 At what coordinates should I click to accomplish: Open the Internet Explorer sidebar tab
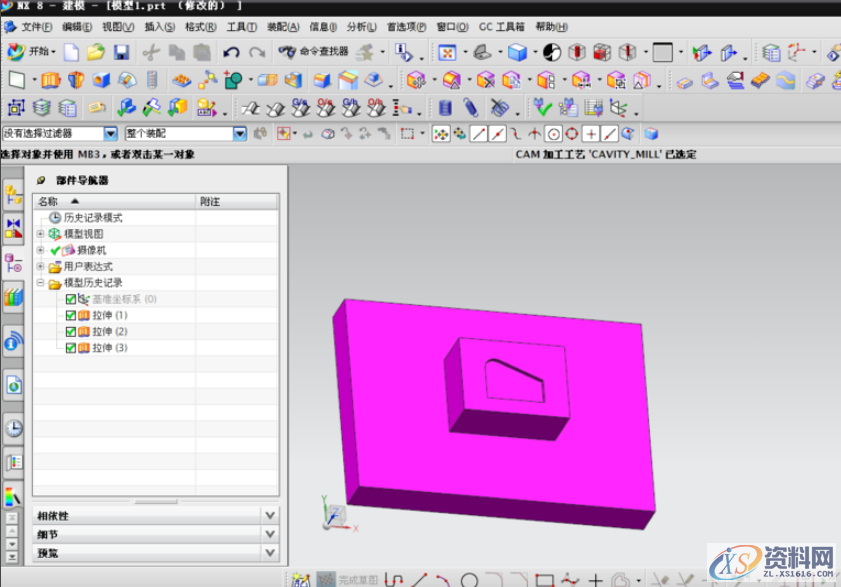(14, 384)
